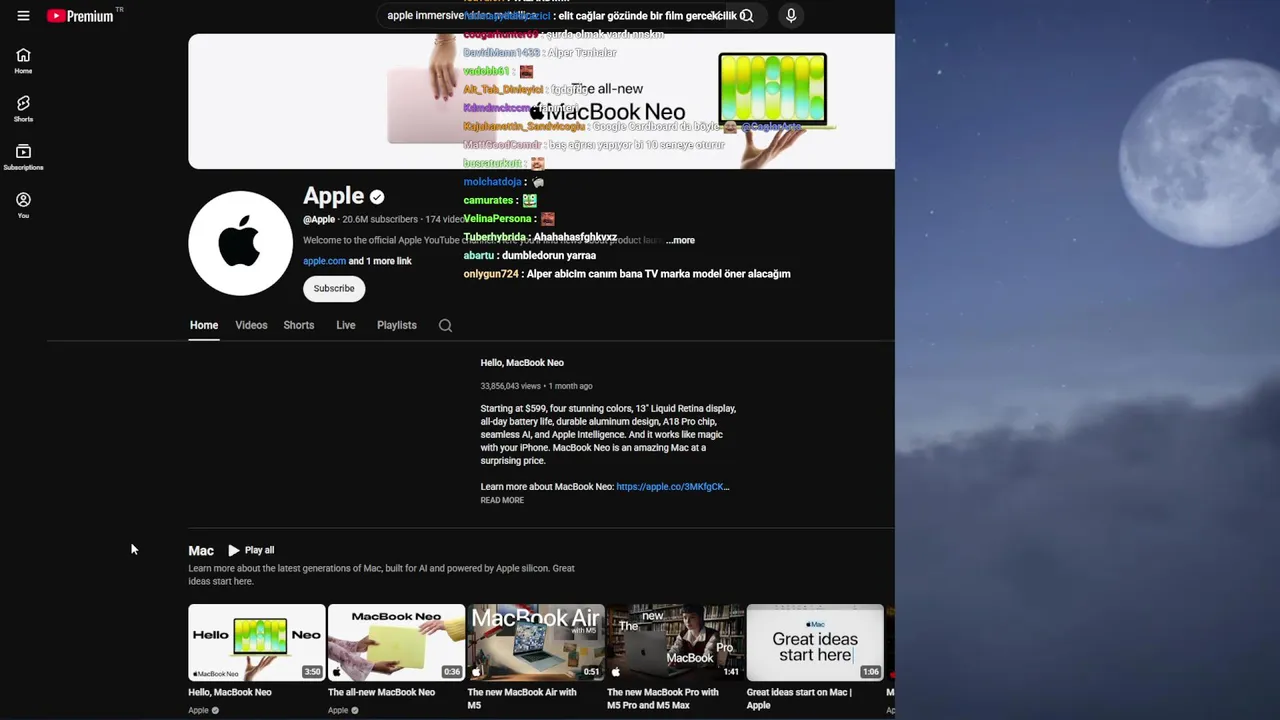Click the verified badge beside Apple
The width and height of the screenshot is (1280, 720).
[x=377, y=197]
